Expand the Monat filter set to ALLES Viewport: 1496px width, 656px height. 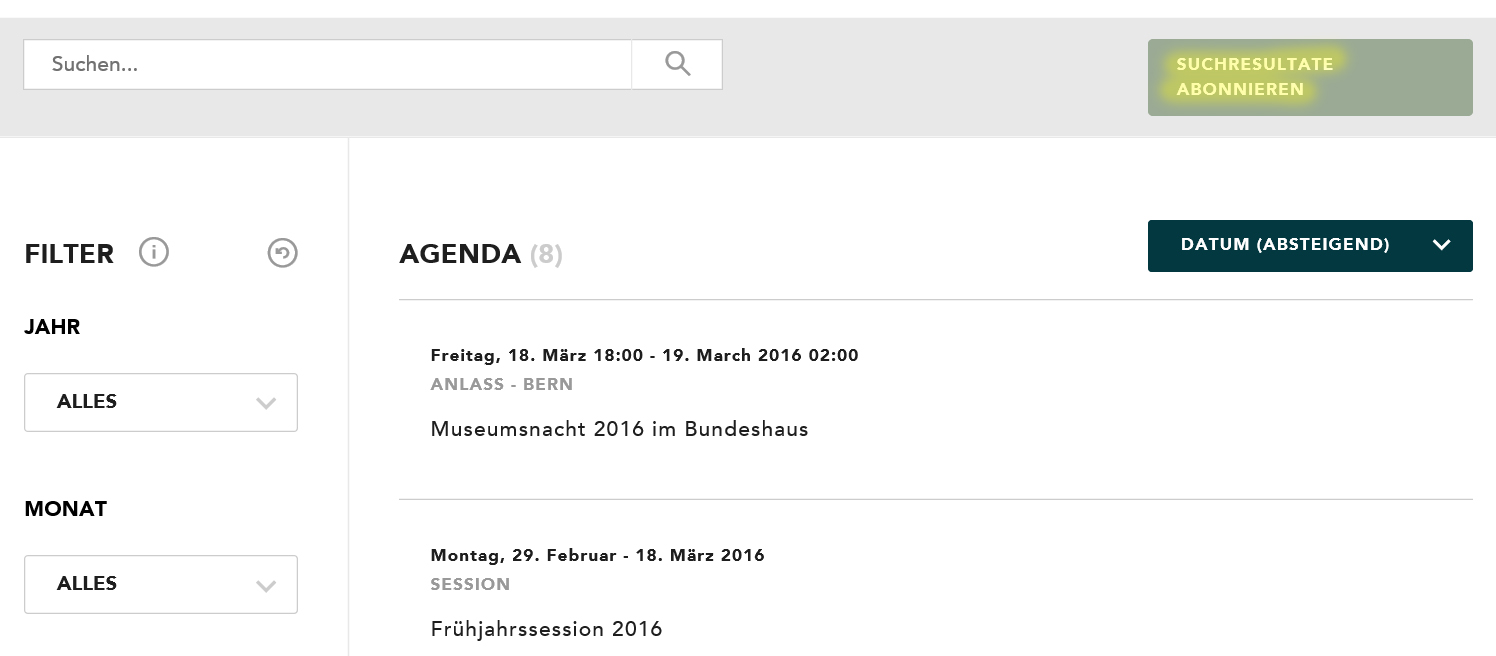pyautogui.click(x=161, y=584)
